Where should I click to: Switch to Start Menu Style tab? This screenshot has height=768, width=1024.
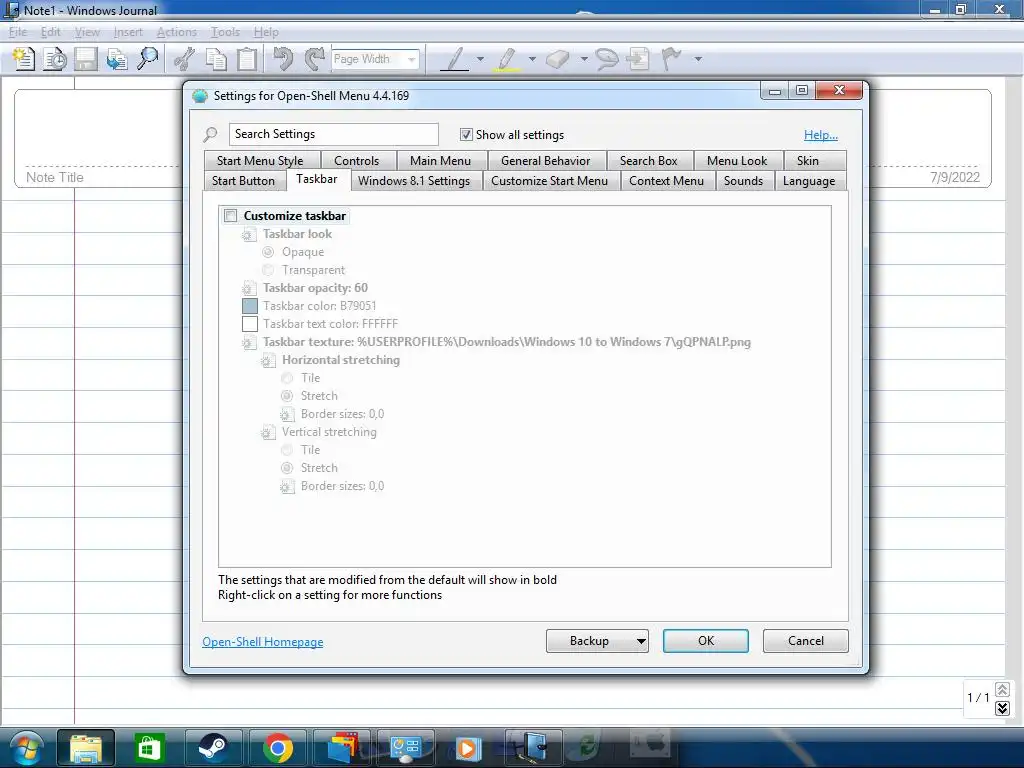pyautogui.click(x=260, y=161)
